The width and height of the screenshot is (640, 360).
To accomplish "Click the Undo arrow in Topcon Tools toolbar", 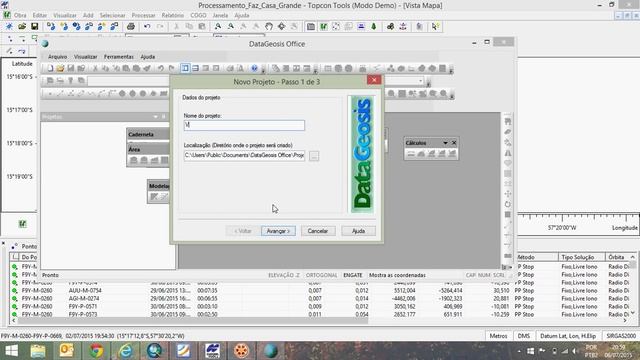I will tap(147, 27).
